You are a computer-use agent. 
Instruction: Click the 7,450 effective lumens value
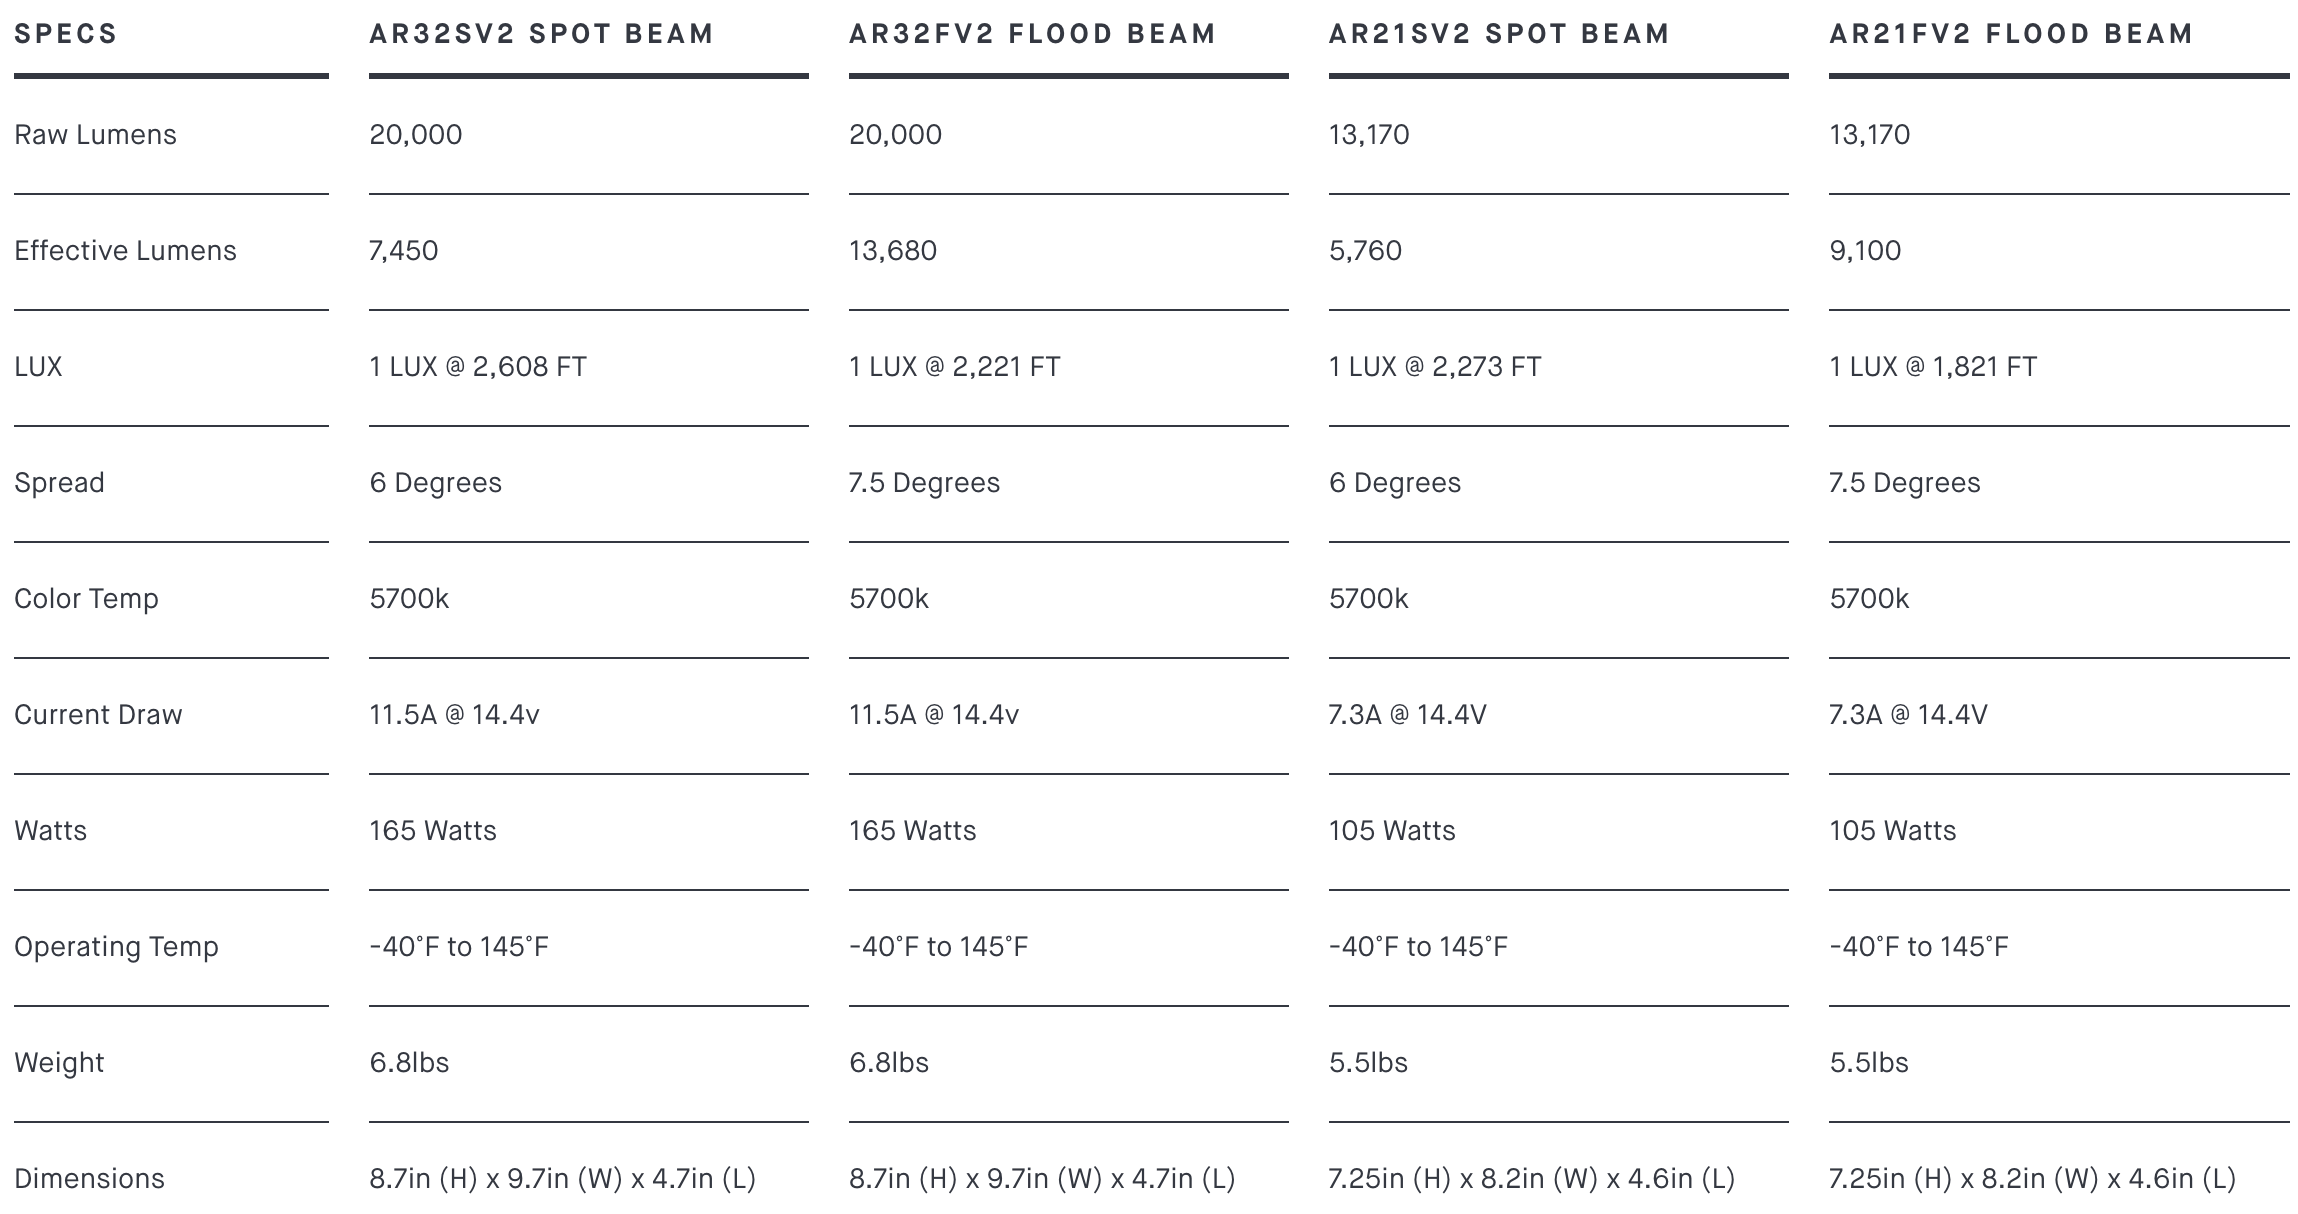pyautogui.click(x=403, y=251)
